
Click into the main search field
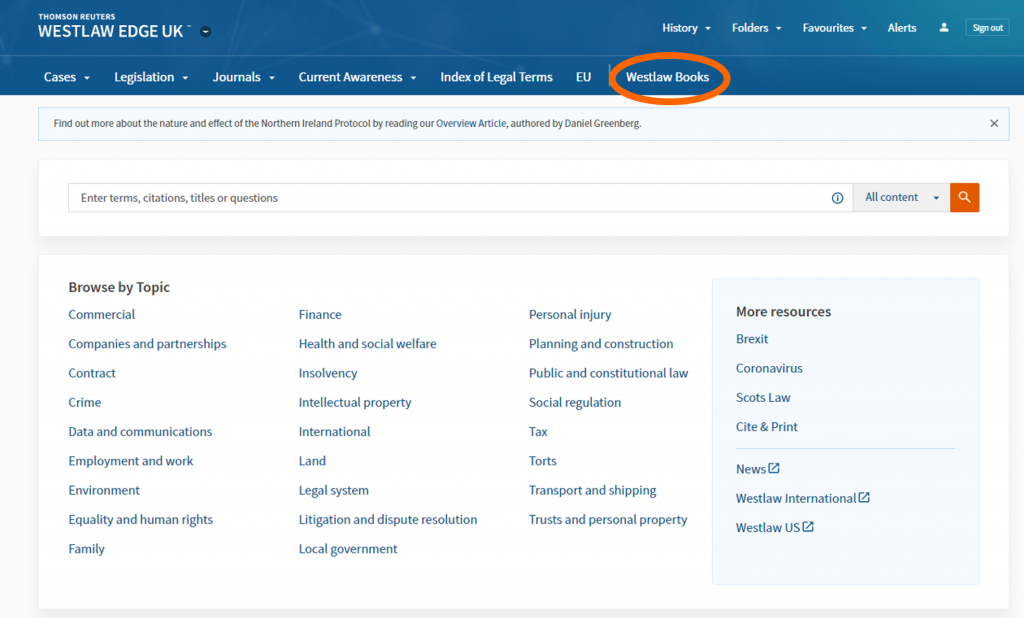coord(450,198)
